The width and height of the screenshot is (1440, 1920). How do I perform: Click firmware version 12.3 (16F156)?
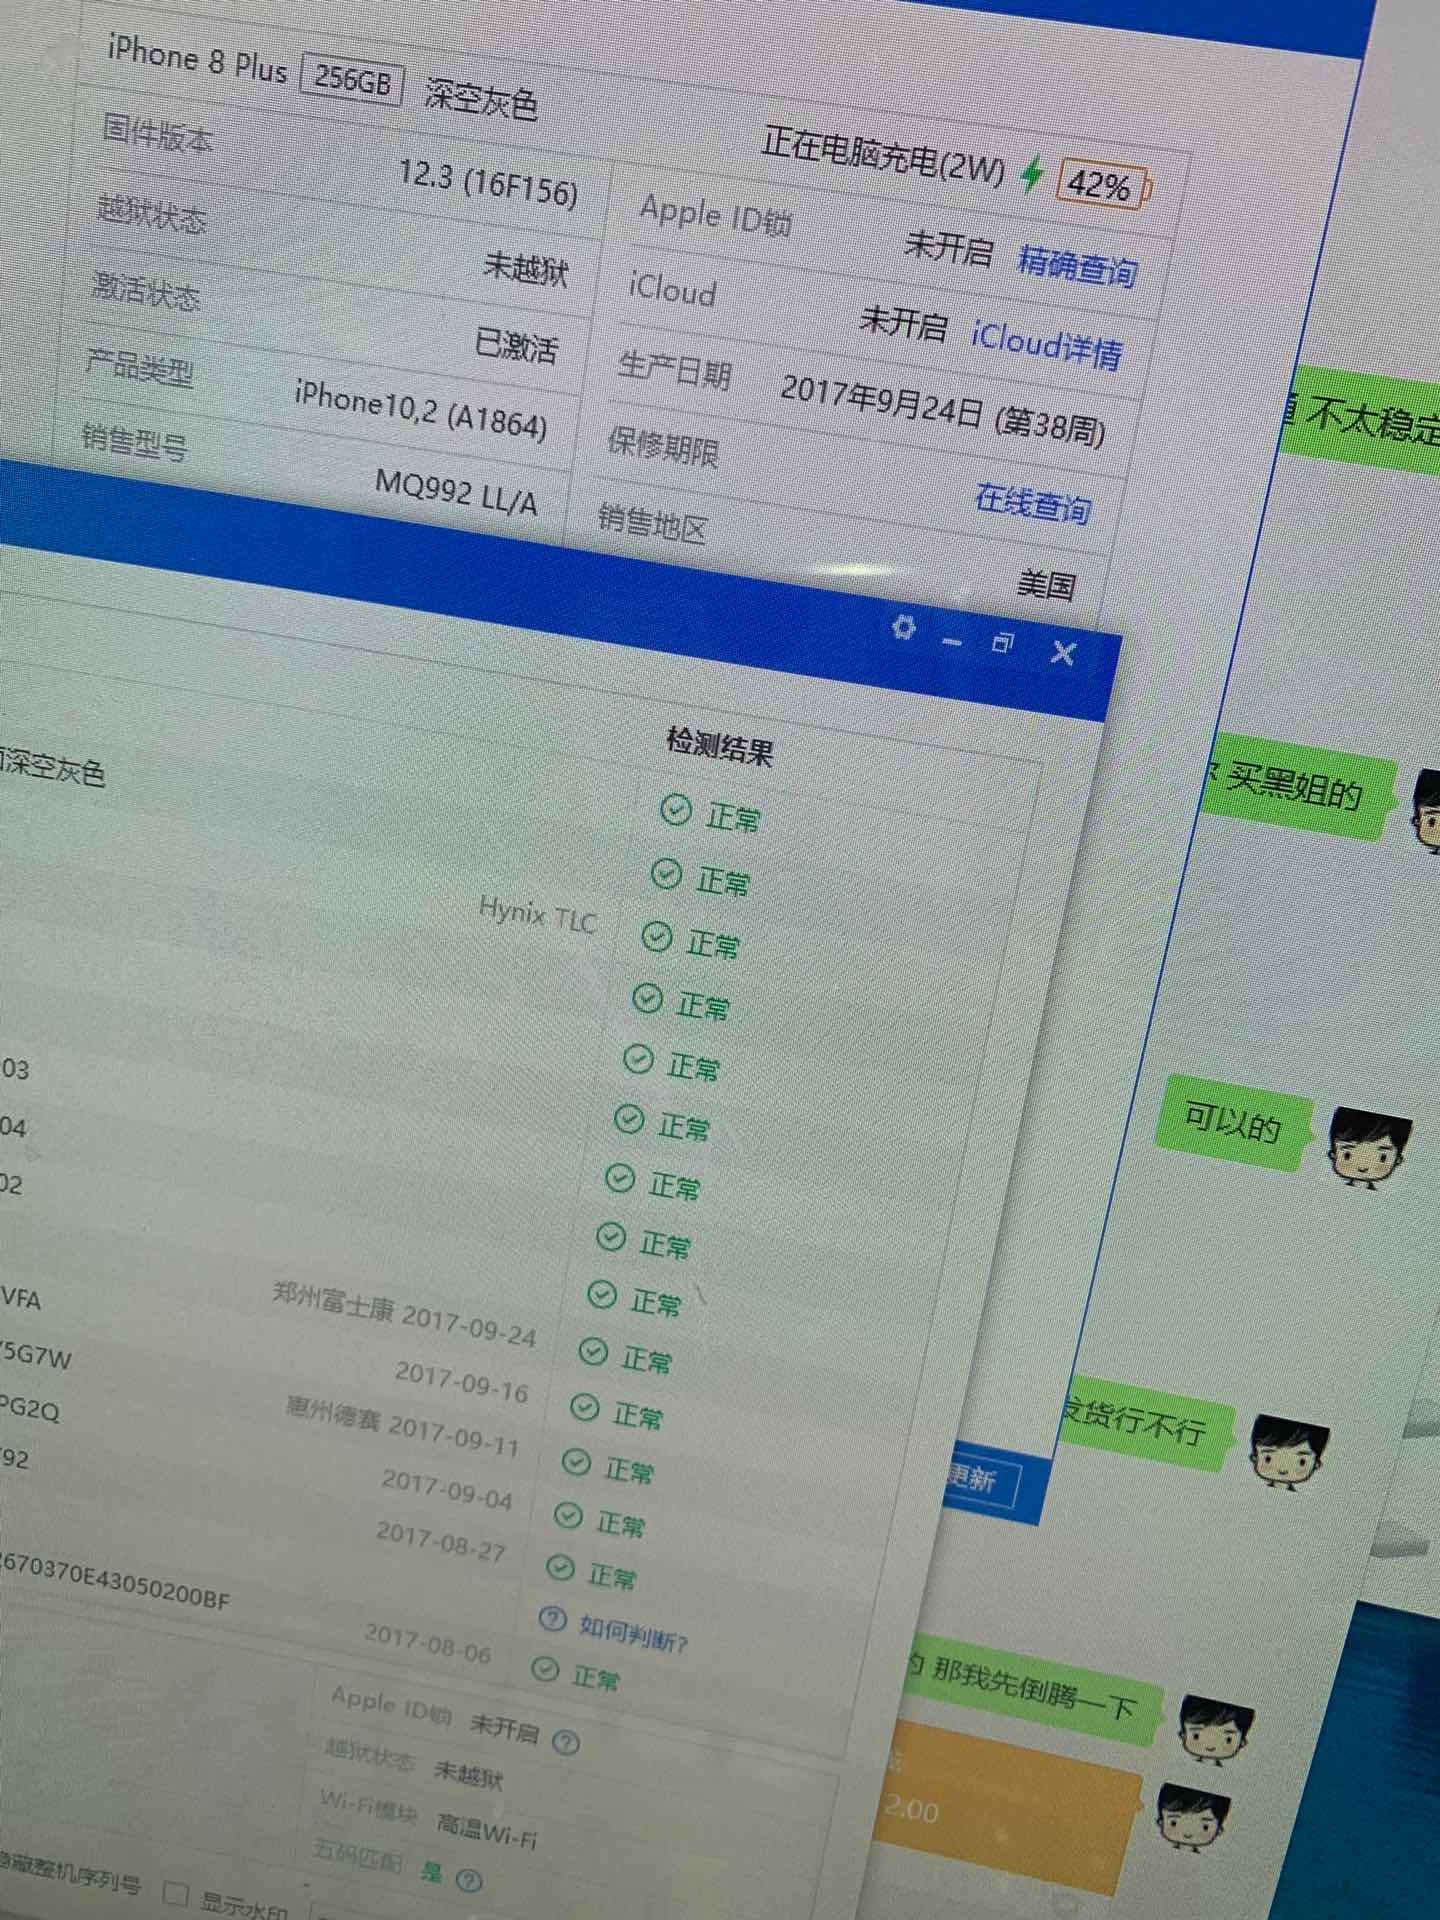click(488, 183)
